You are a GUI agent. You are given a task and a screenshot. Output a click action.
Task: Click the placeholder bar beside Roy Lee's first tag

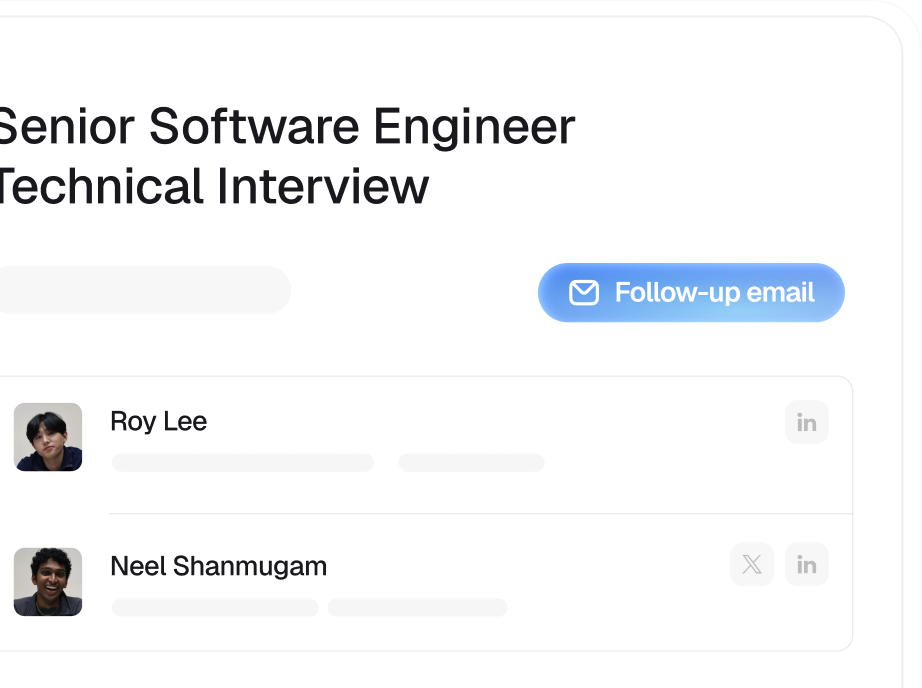471,463
